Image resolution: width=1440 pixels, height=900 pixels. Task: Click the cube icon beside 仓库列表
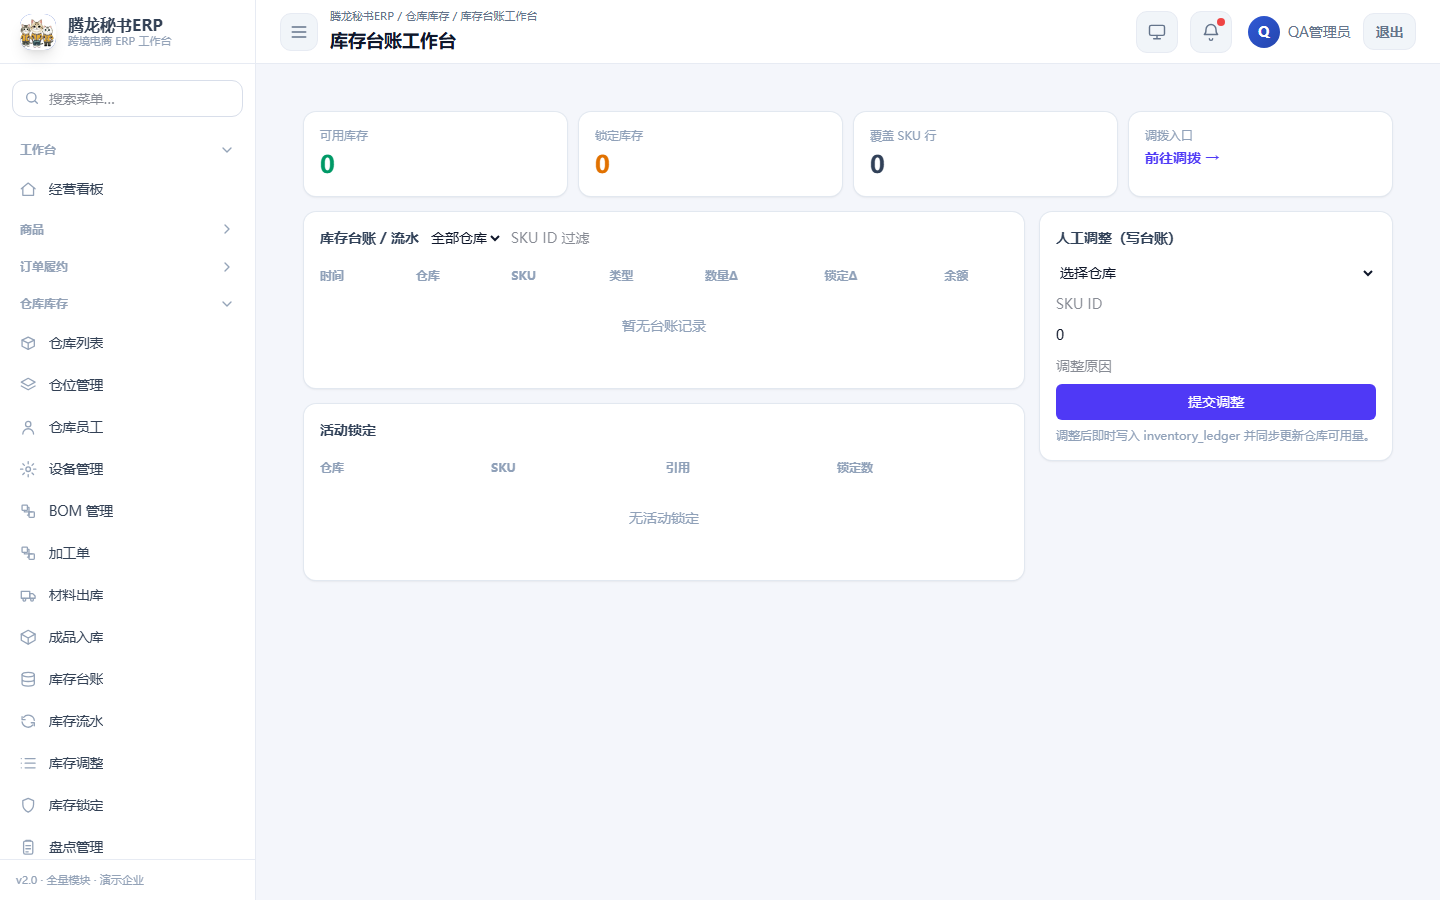[x=28, y=343]
